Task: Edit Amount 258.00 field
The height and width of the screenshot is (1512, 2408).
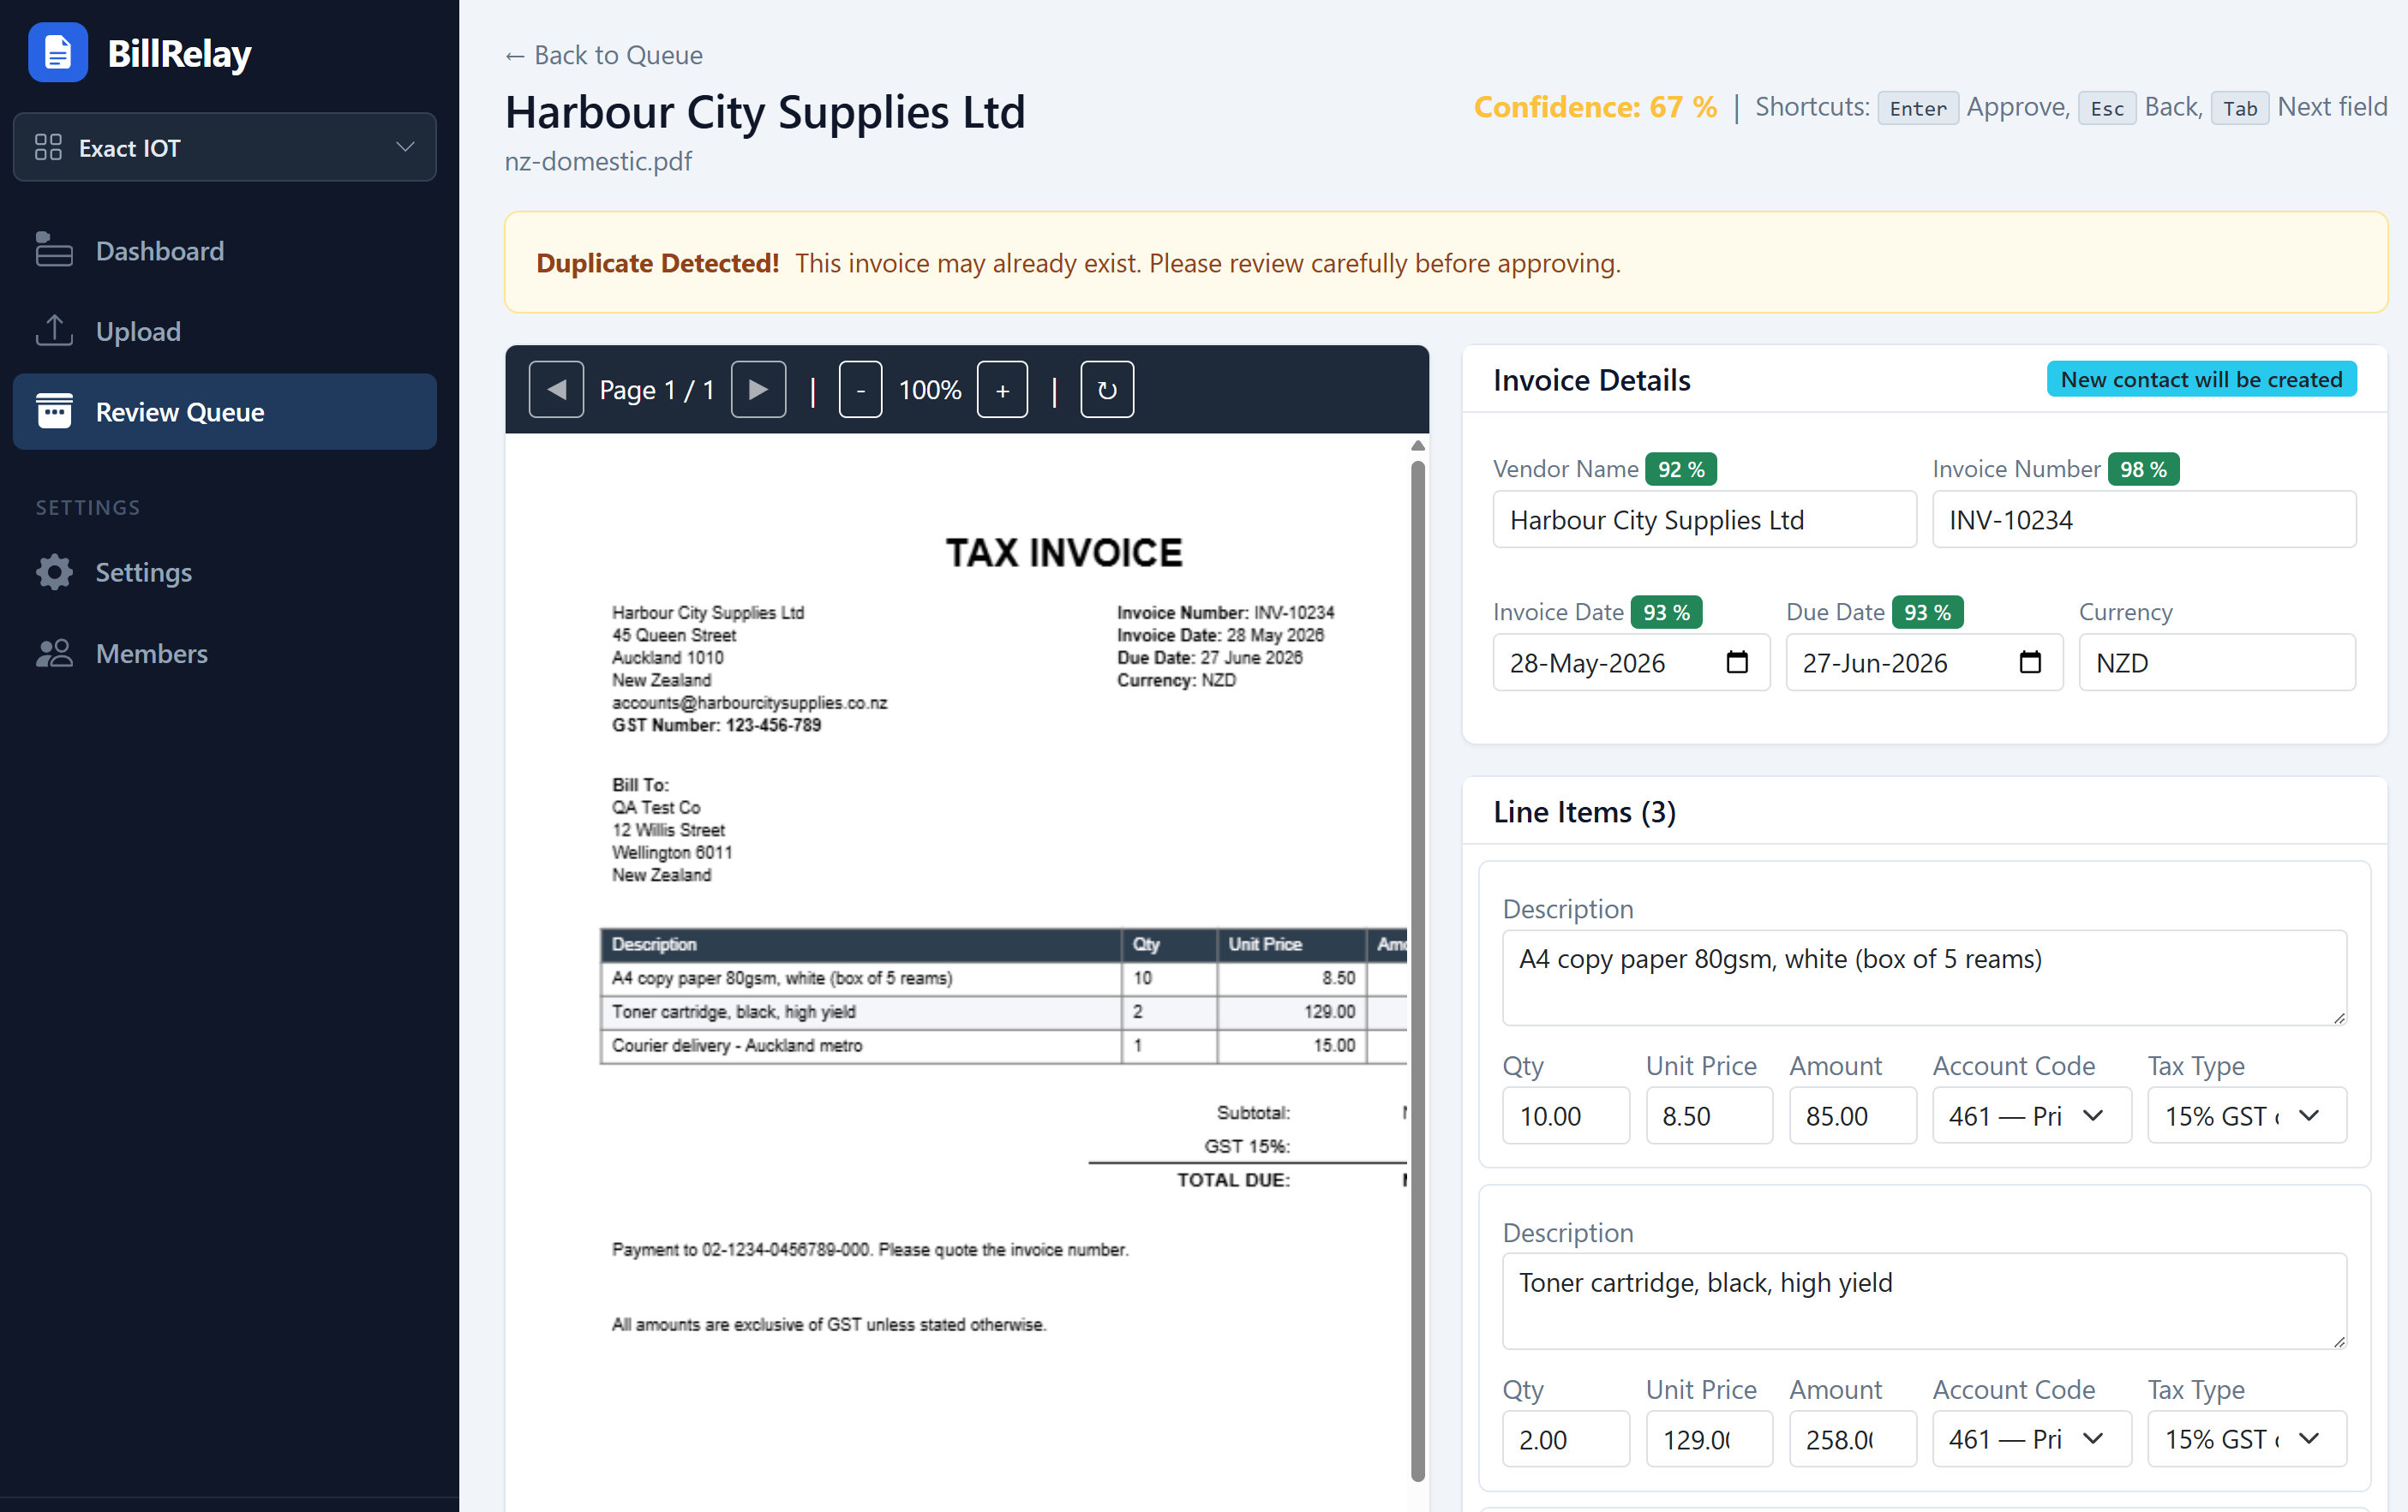Action: pyautogui.click(x=1852, y=1439)
